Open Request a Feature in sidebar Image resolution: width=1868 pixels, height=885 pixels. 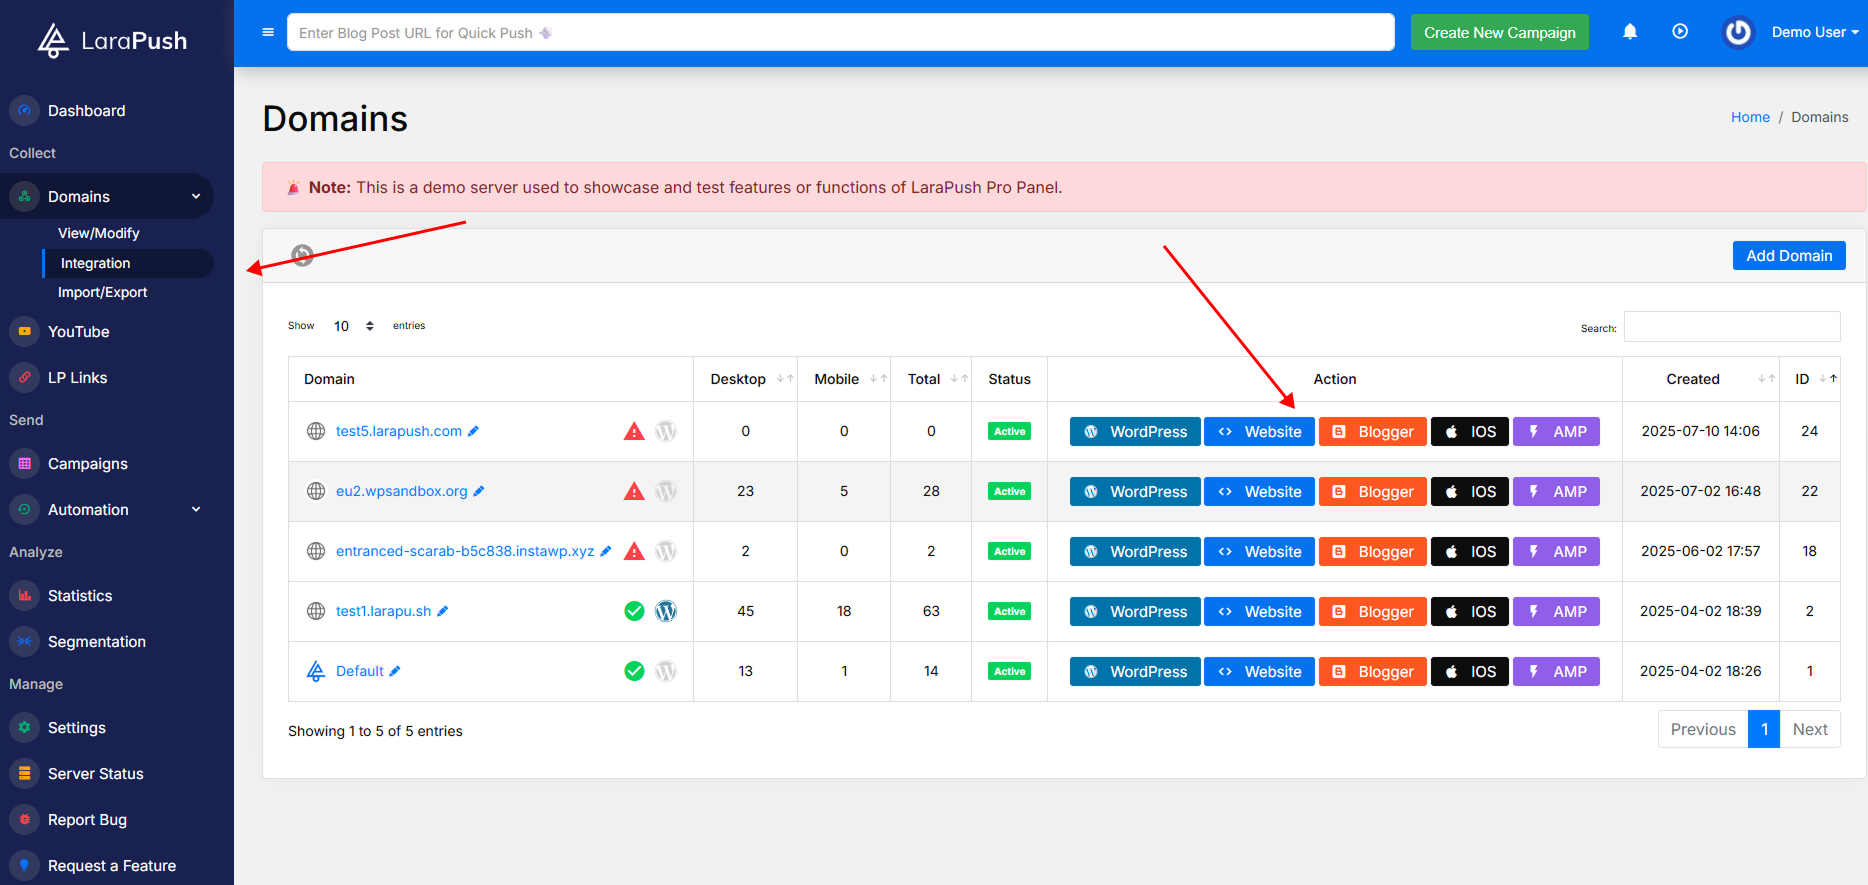(x=112, y=866)
